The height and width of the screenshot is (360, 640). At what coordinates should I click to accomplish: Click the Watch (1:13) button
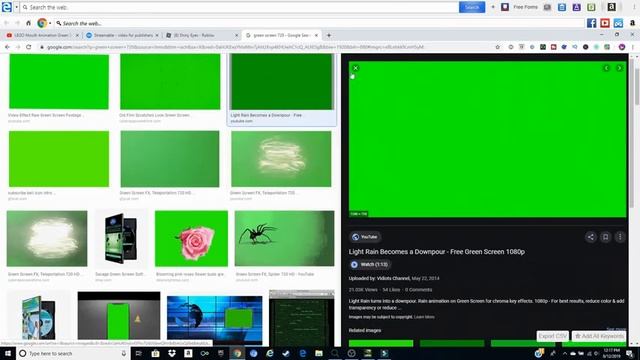(370, 264)
